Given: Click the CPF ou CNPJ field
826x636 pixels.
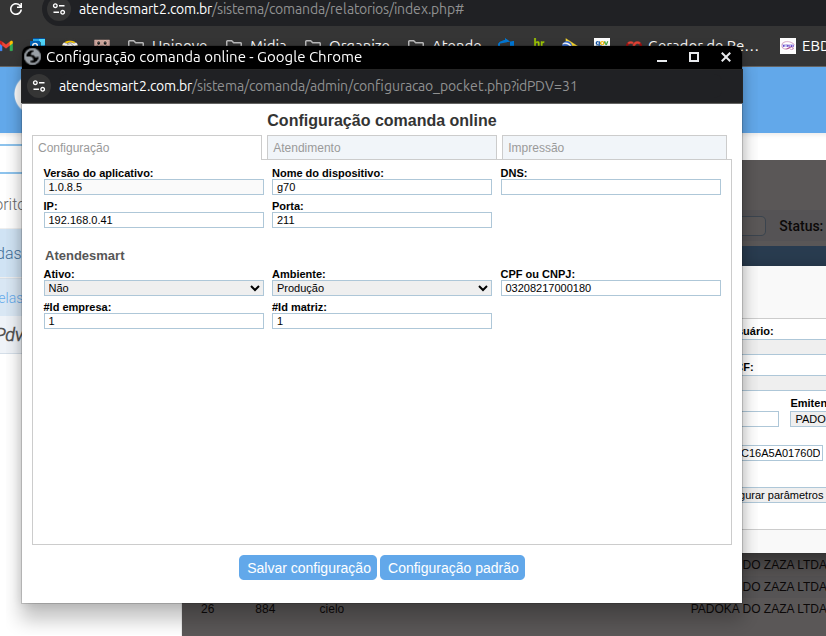Looking at the screenshot, I should coord(611,288).
